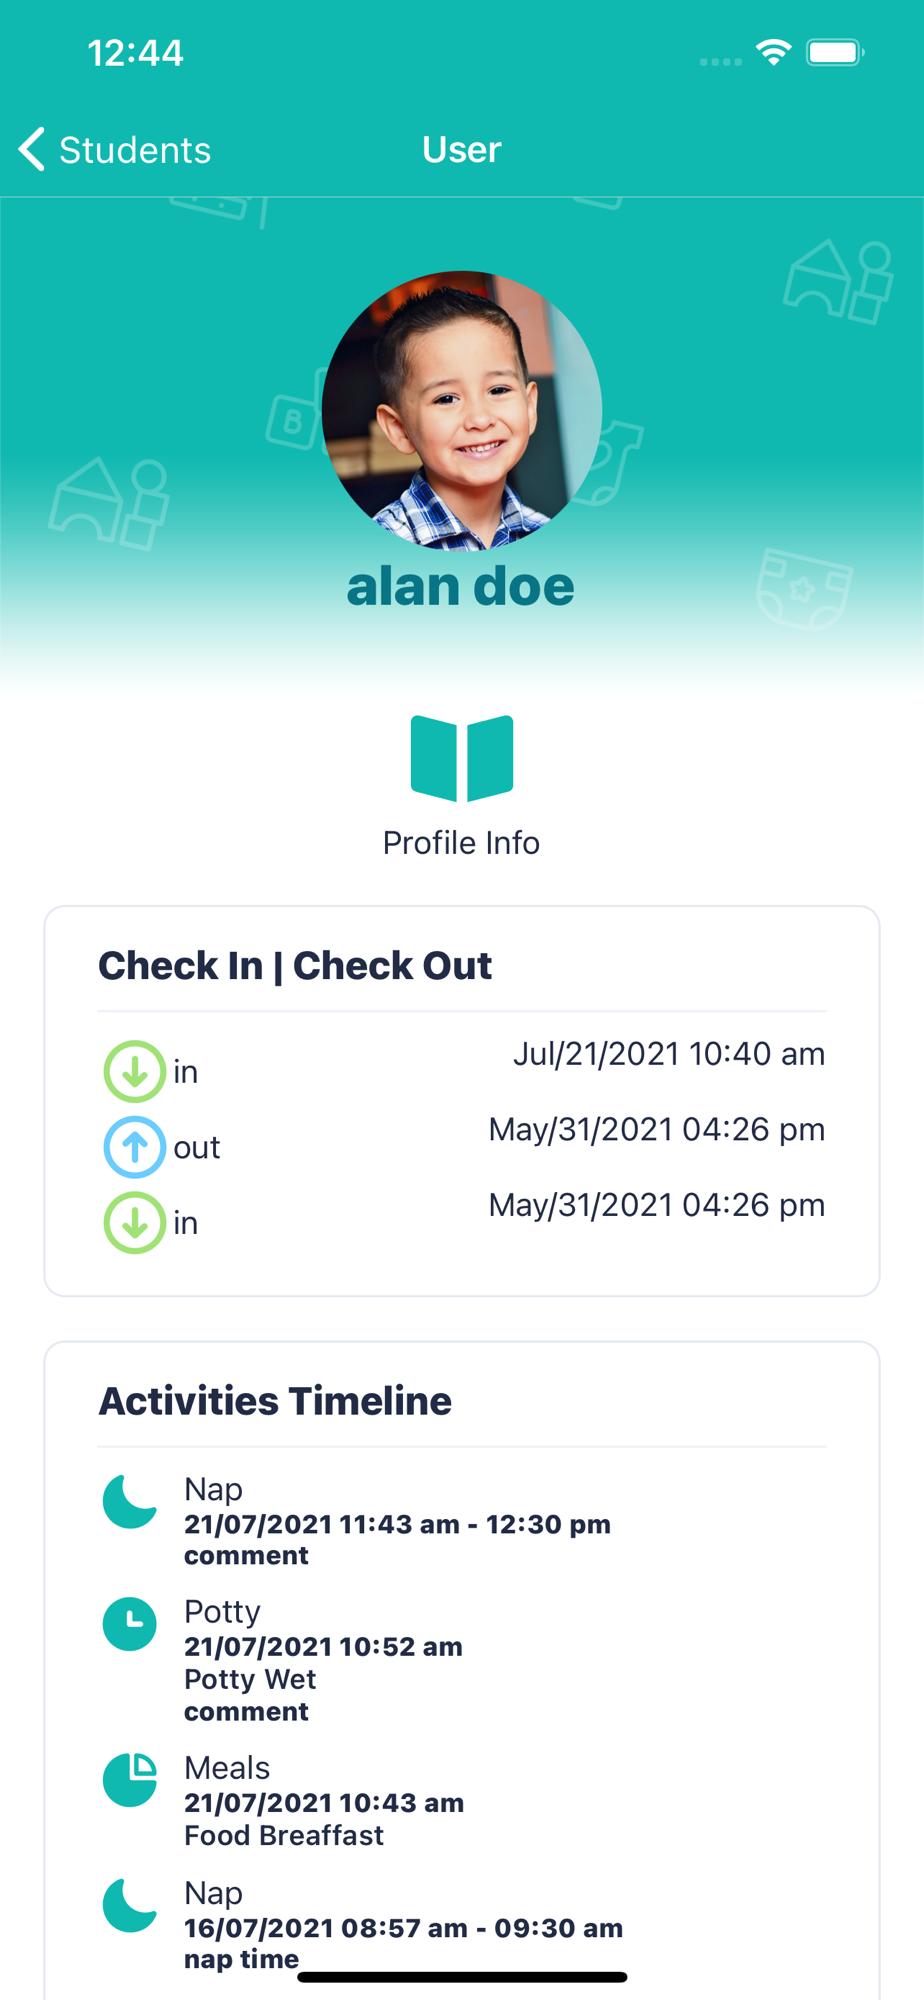Tap alan doe's profile photo
Screen dimensions: 924x2000
[462, 411]
